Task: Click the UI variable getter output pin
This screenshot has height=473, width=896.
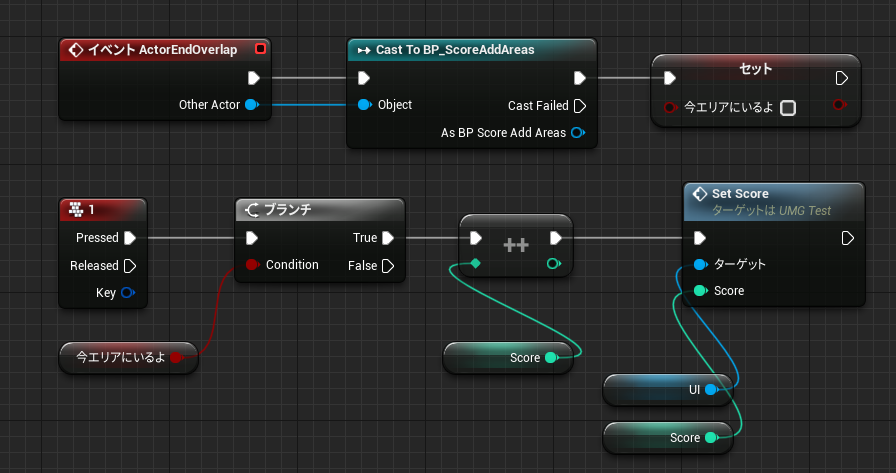Action: (x=711, y=390)
